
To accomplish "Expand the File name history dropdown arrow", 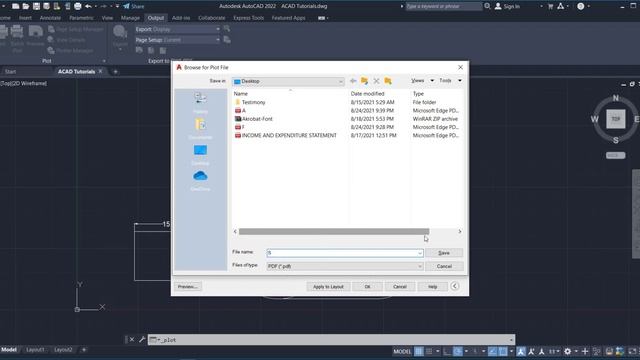I will (420, 253).
